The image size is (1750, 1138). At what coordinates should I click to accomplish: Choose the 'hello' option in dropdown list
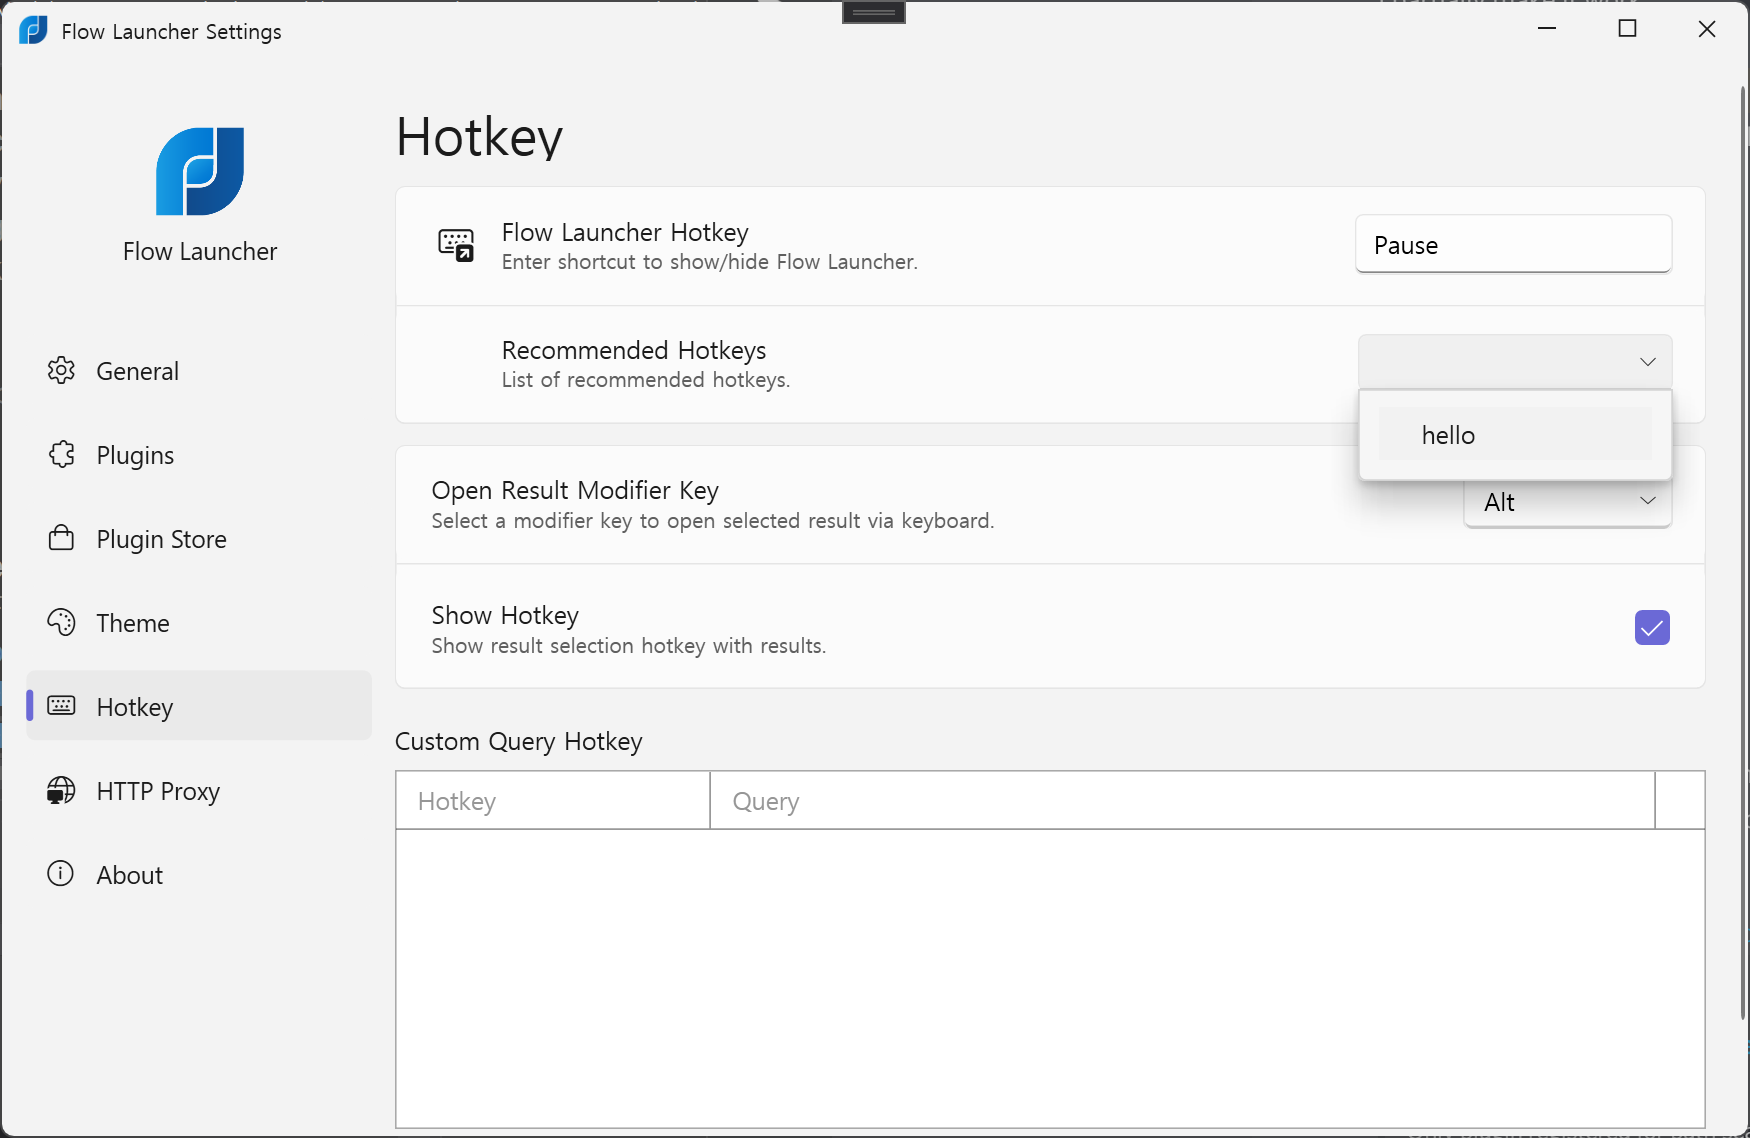(1515, 435)
